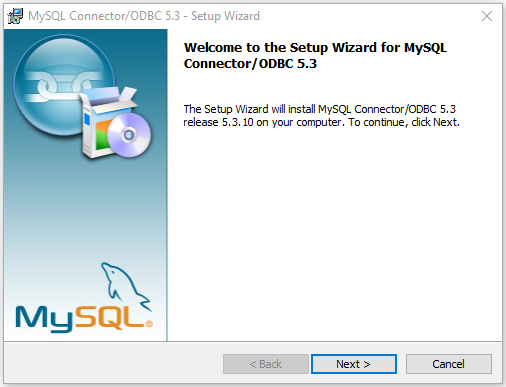This screenshot has width=506, height=387.
Task: Click the orange "SQL" letters of the logo
Action: click(109, 317)
